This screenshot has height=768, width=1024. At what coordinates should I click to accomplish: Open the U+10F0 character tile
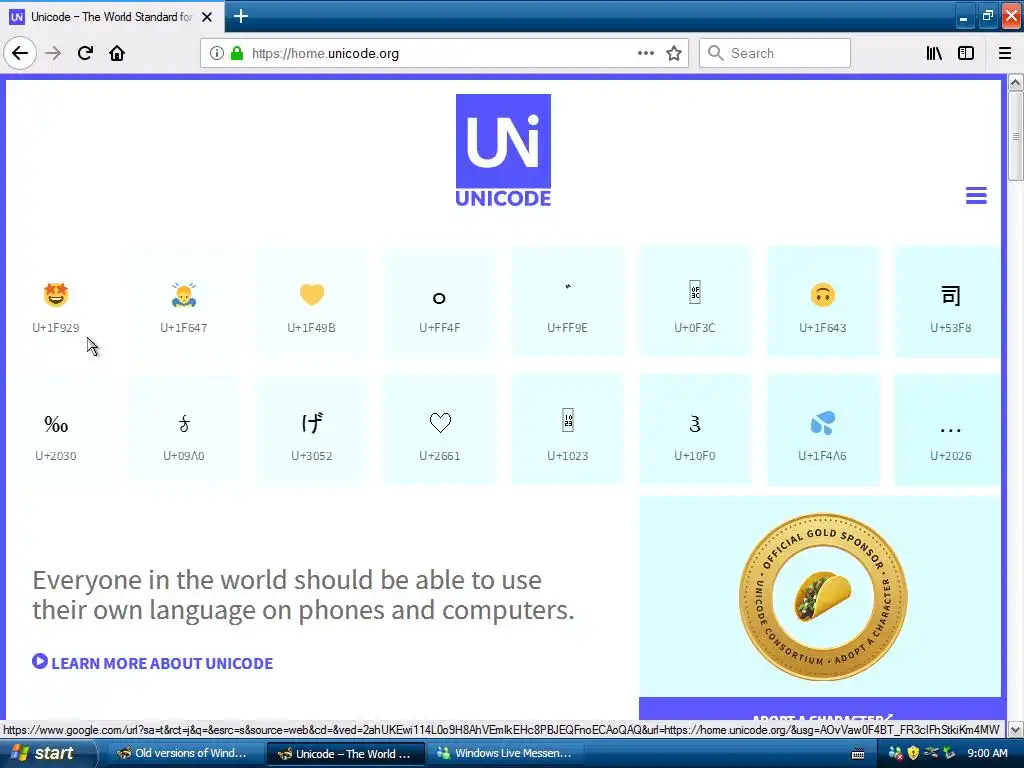point(695,430)
